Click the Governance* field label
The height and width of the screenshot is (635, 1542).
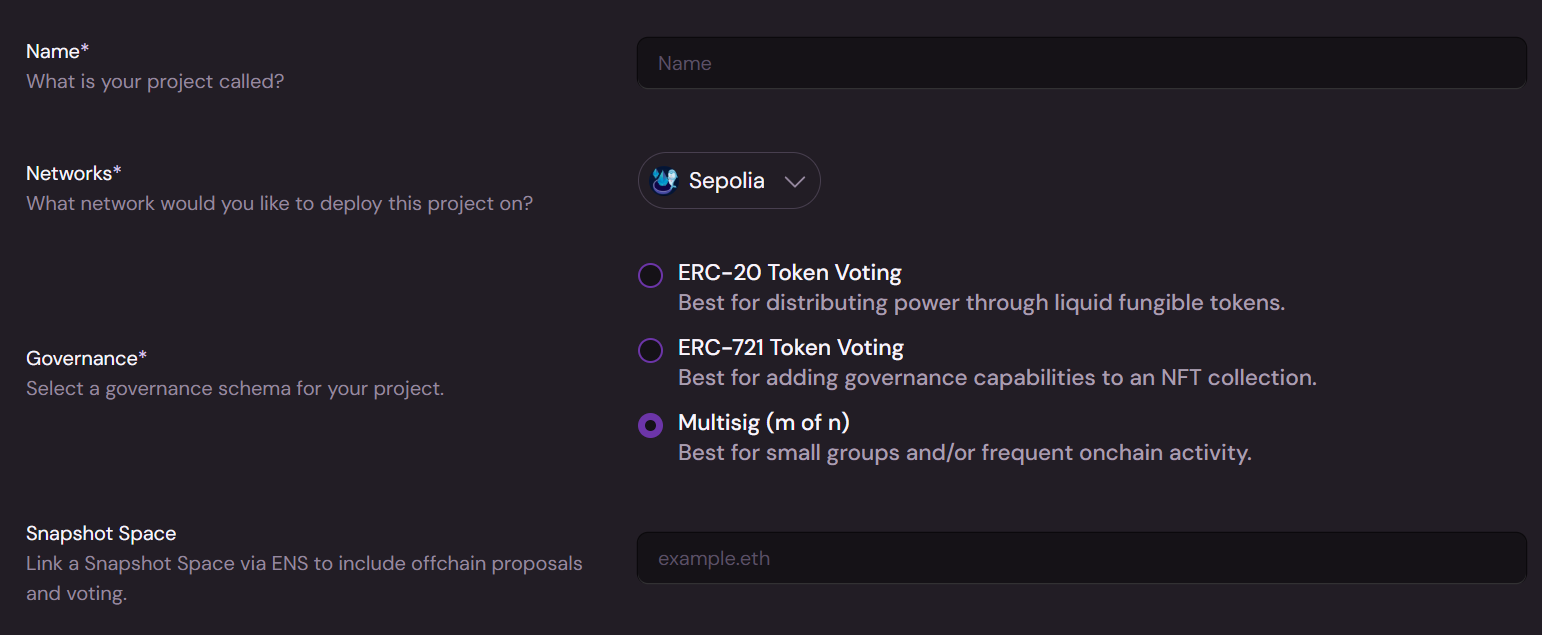(x=87, y=358)
